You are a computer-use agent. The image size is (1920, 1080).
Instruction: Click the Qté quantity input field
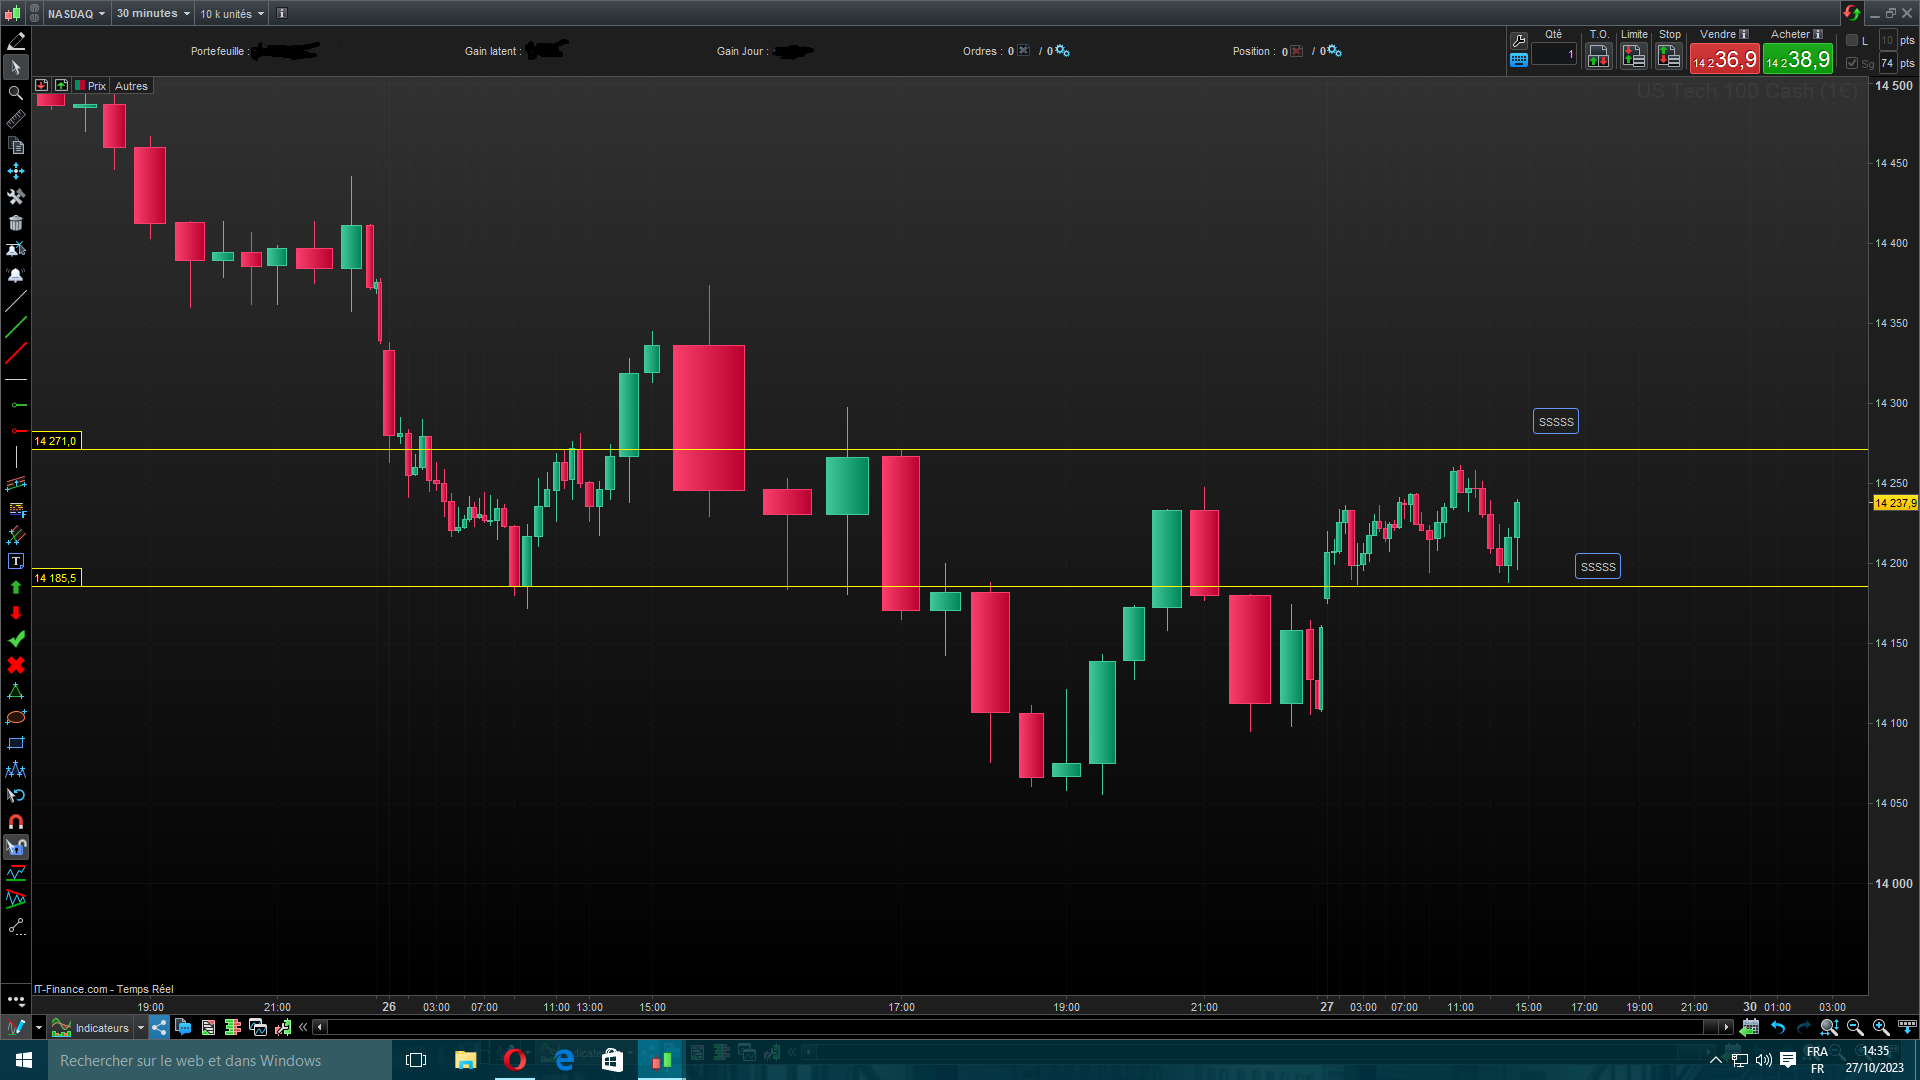tap(1552, 55)
